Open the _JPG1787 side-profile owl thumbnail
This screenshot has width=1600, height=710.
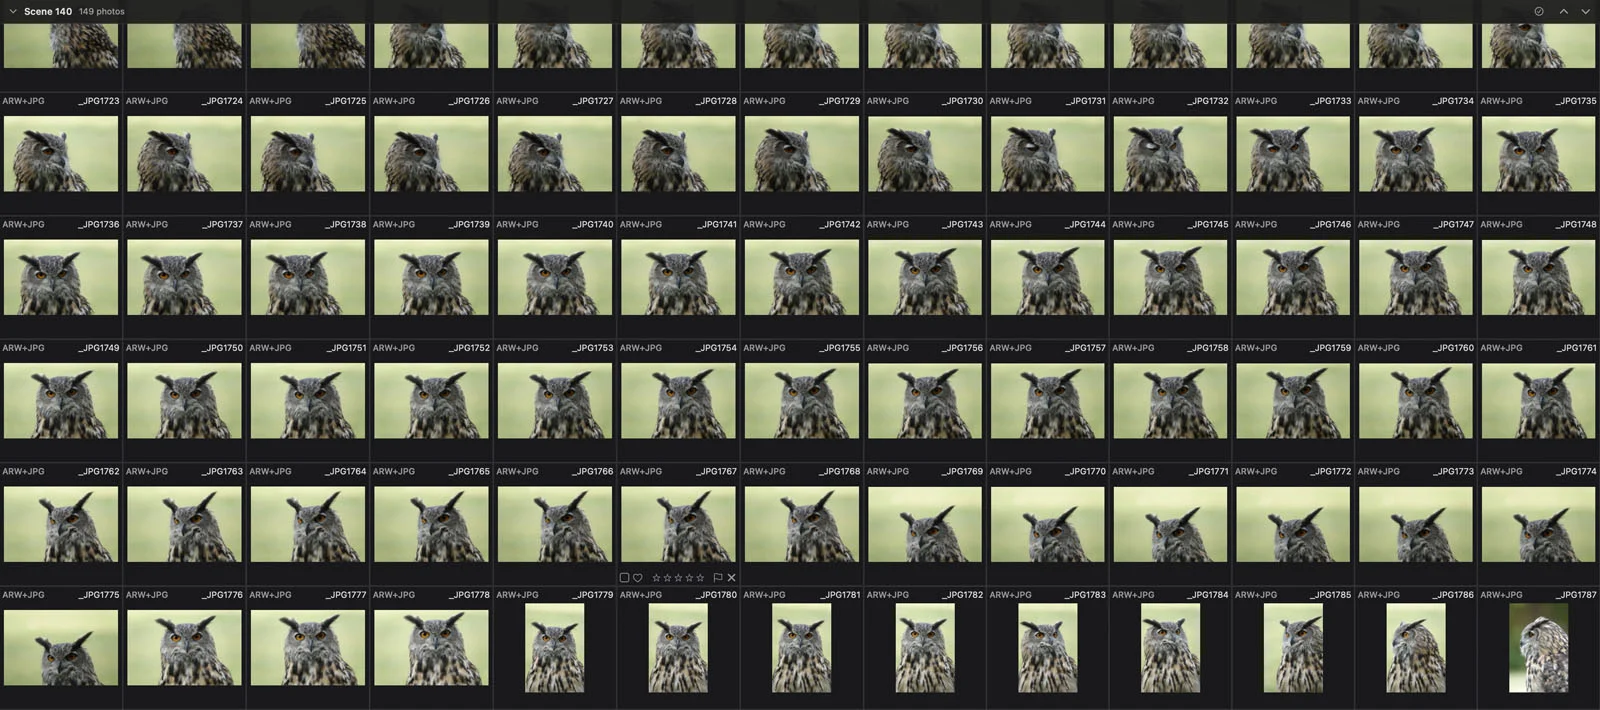coord(1539,648)
